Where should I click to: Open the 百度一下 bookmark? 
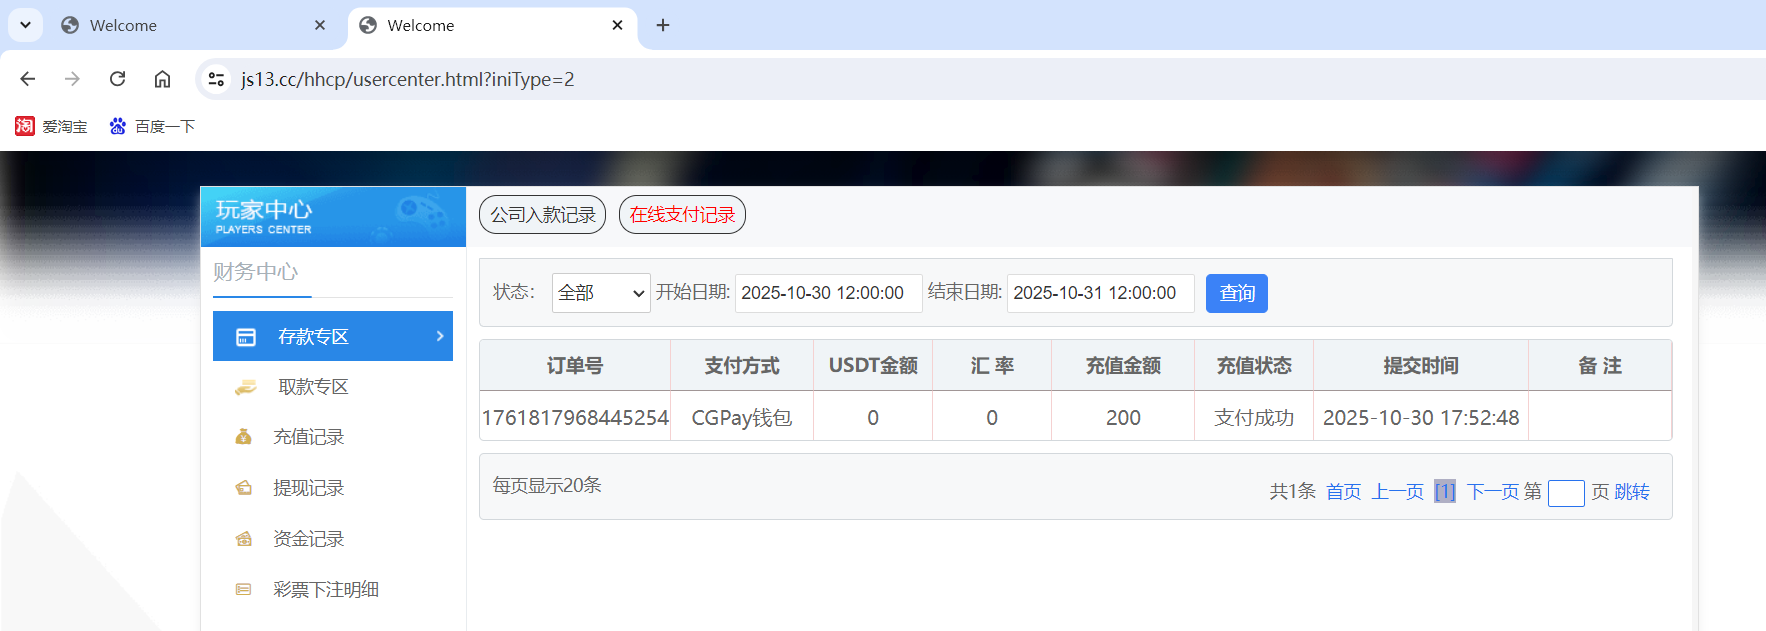pyautogui.click(x=152, y=126)
